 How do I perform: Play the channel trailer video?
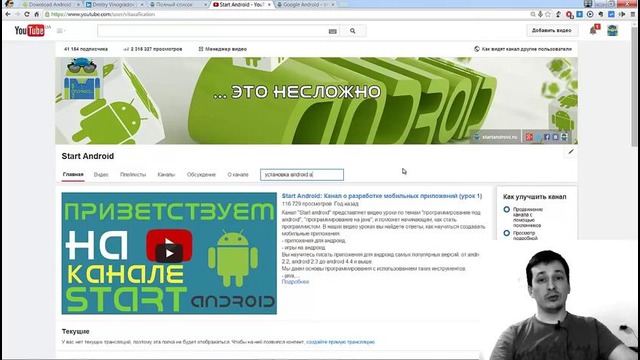[169, 253]
